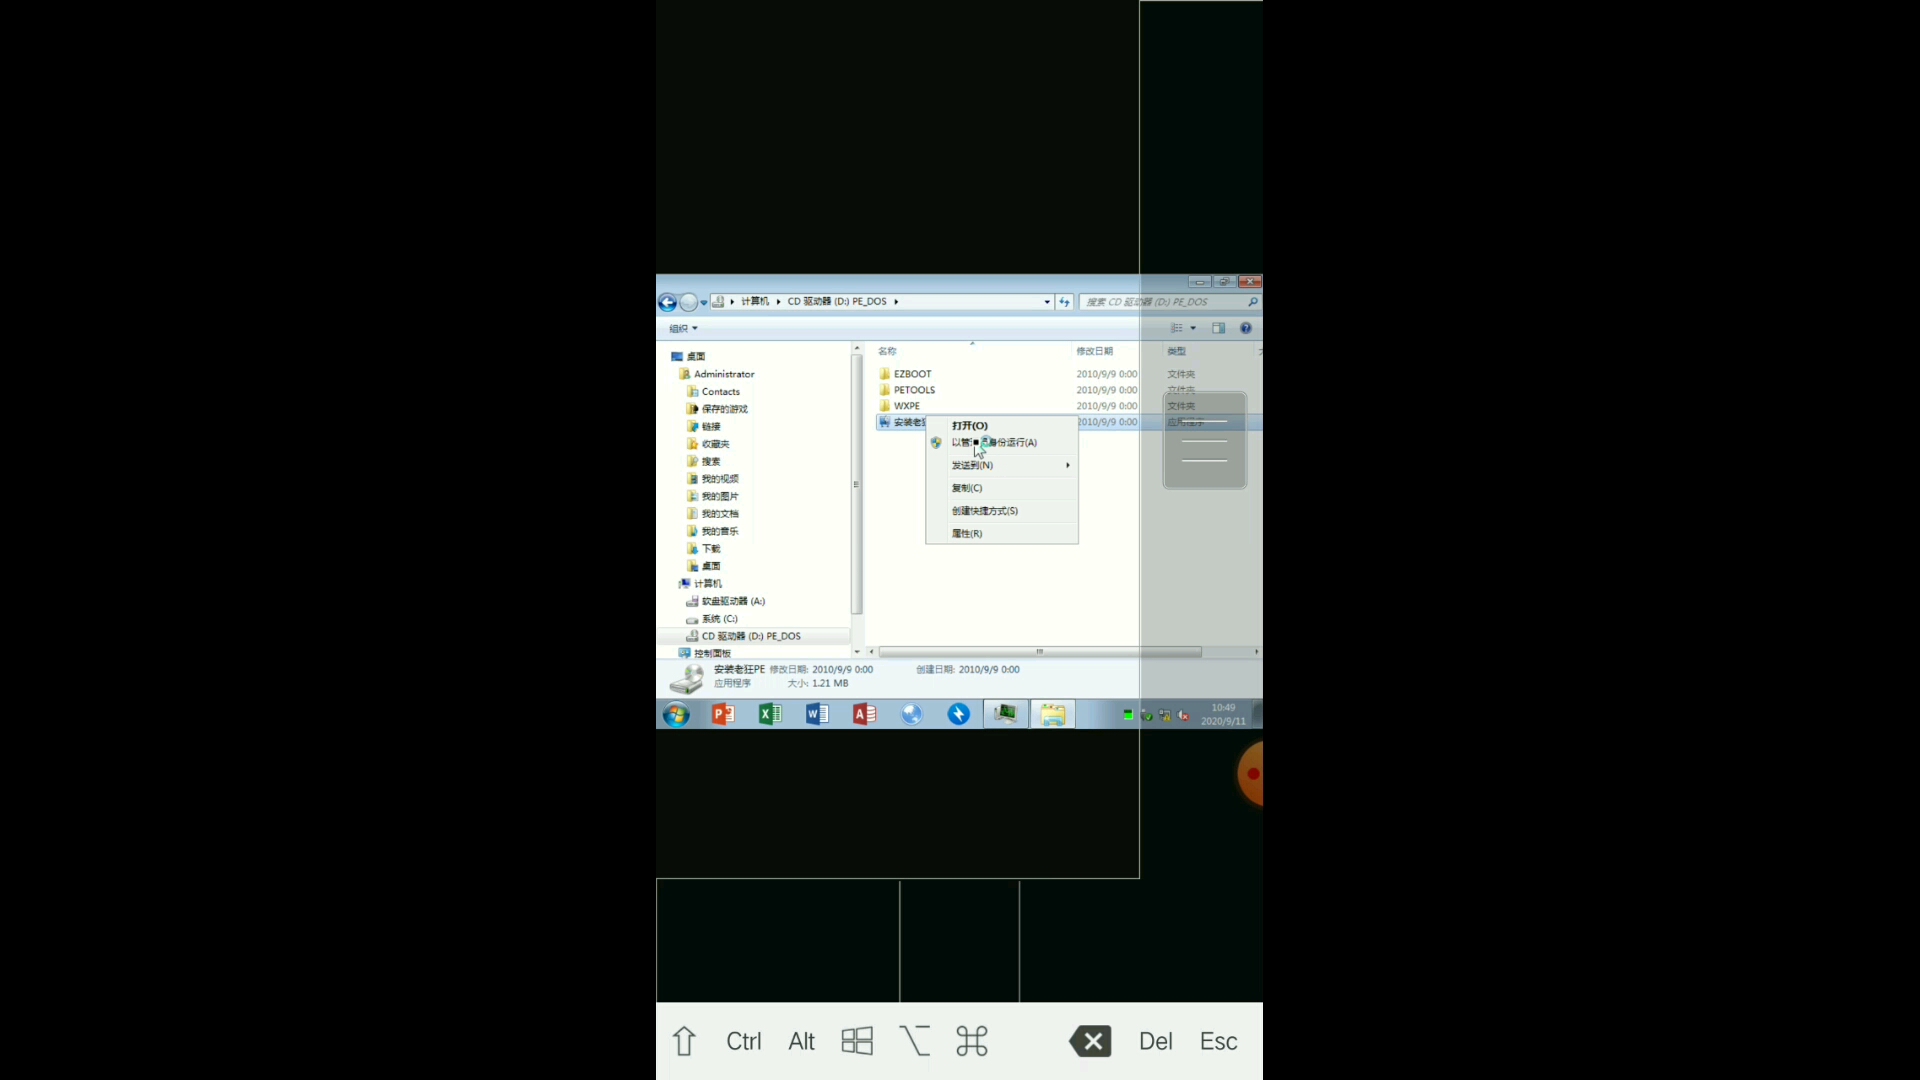Toggle the Alt modifier key
The image size is (1920, 1080).
click(x=801, y=1041)
